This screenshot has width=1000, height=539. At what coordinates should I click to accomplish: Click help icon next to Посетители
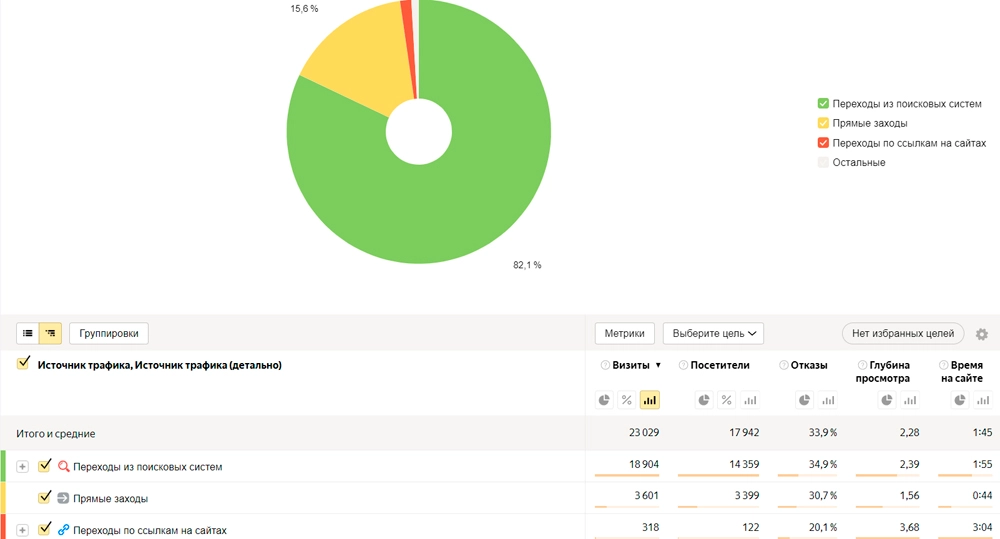683,365
